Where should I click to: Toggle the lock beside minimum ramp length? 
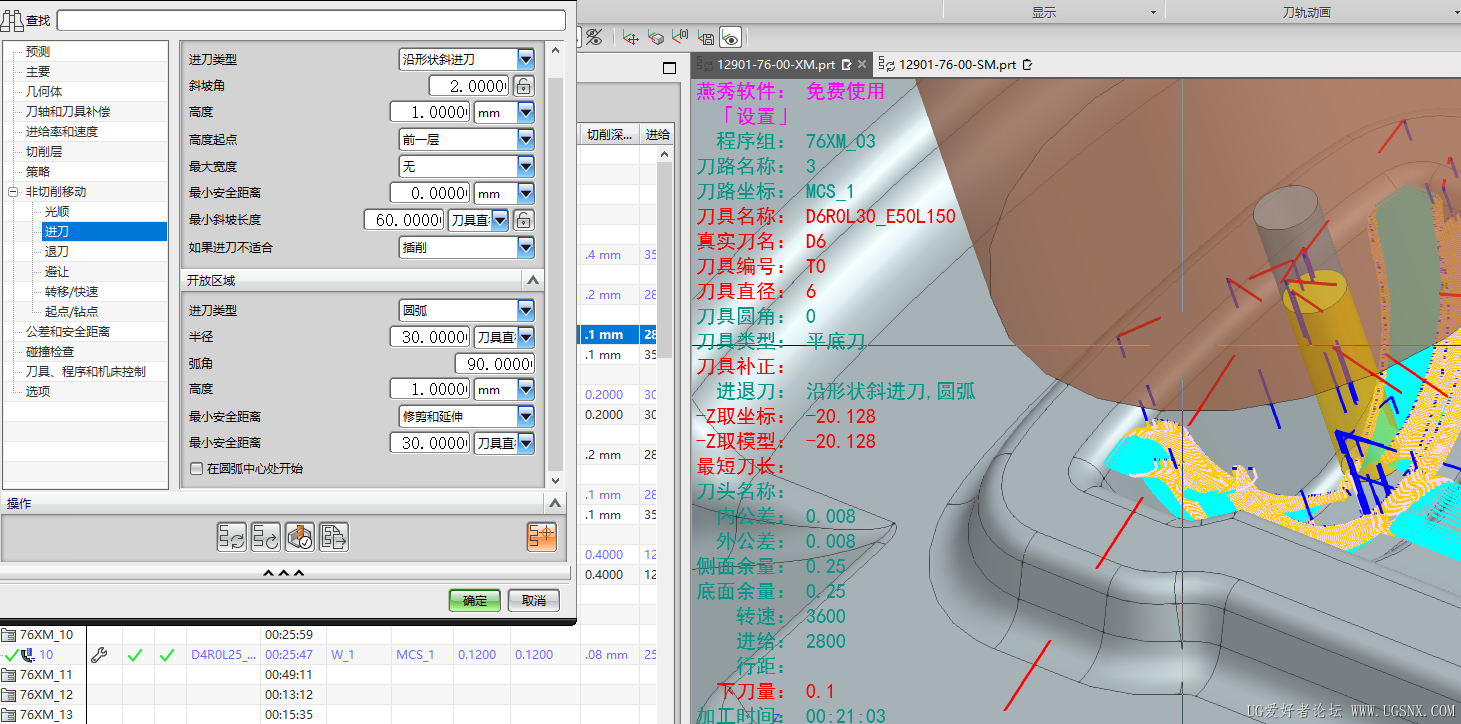[x=523, y=220]
